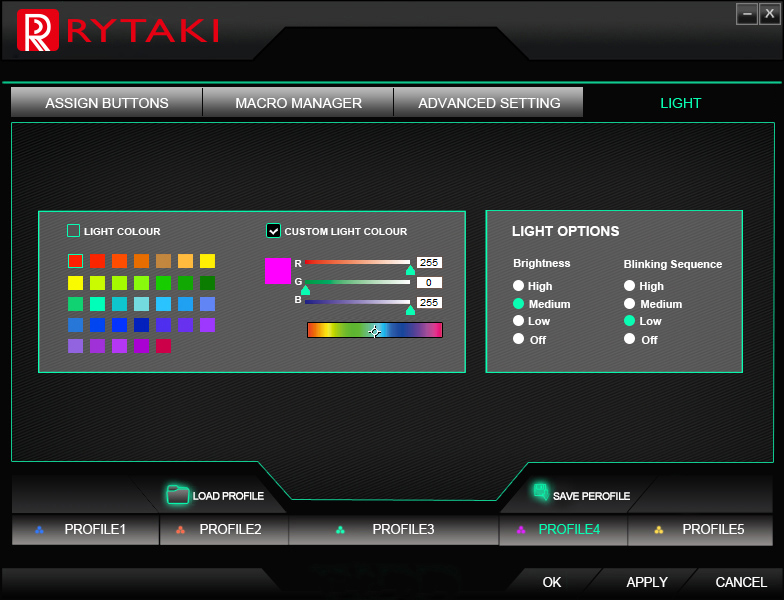Click the G value input field
The width and height of the screenshot is (784, 600).
click(429, 283)
